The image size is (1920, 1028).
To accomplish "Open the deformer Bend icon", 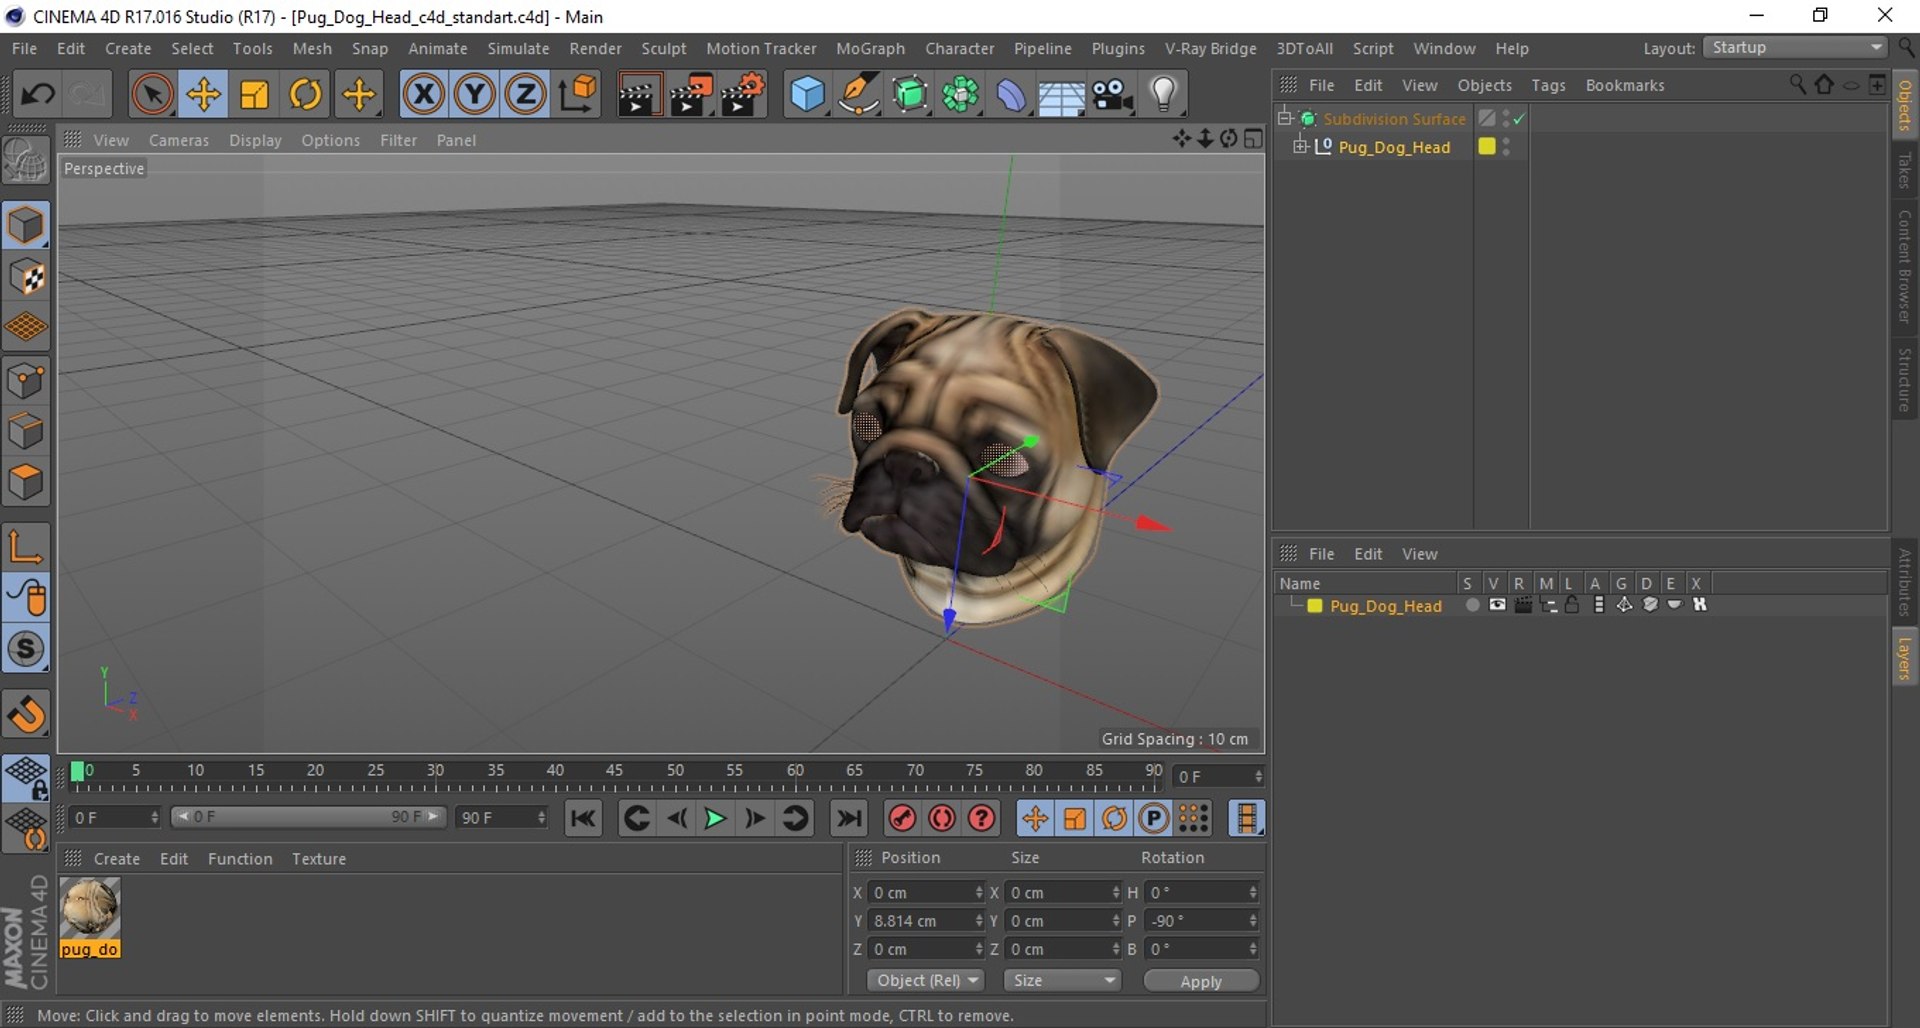I will click(x=1011, y=95).
